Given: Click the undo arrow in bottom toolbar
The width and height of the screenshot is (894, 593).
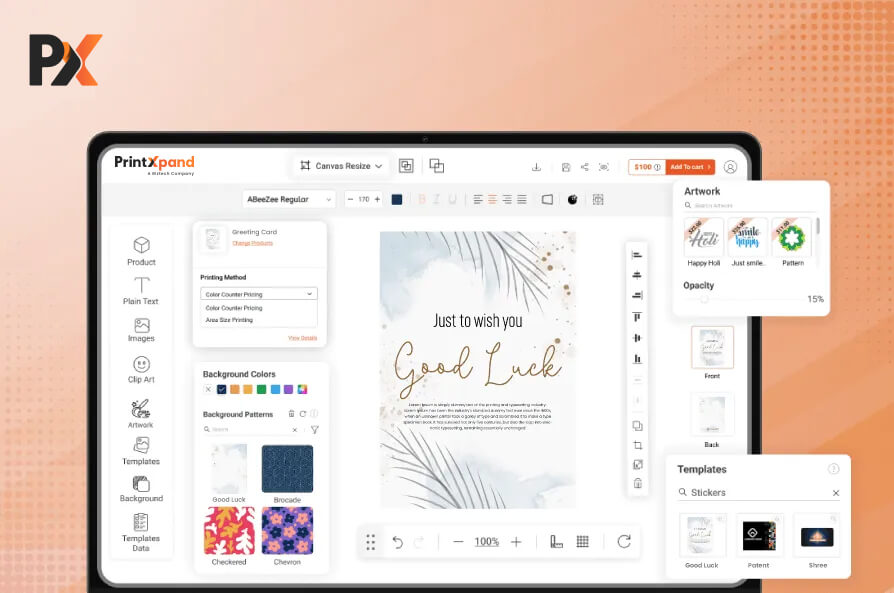Looking at the screenshot, I should pyautogui.click(x=397, y=542).
